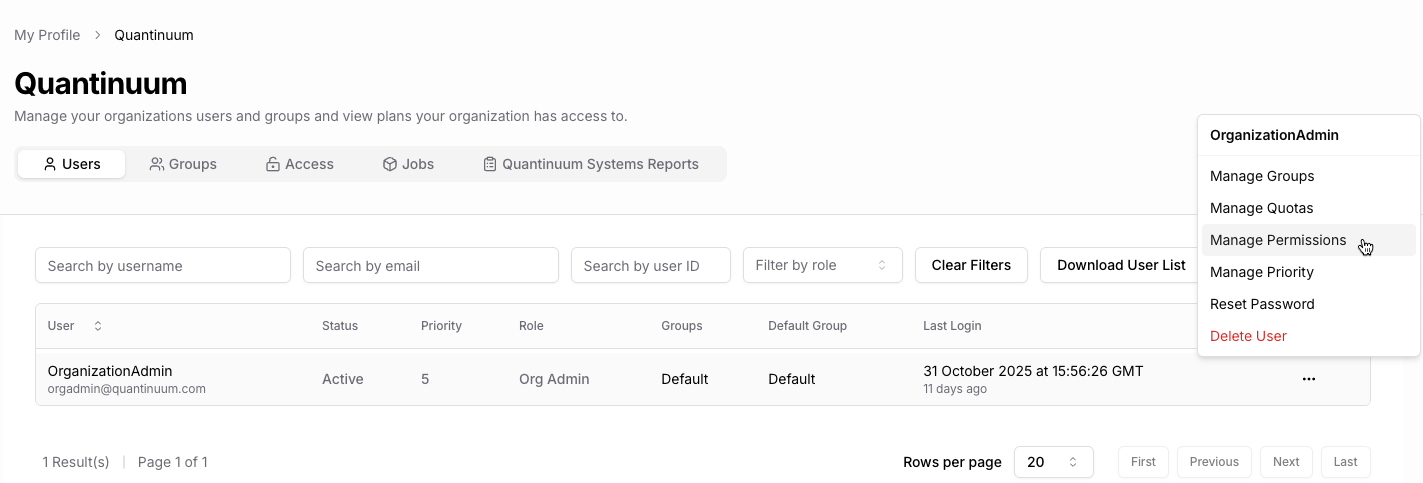
Task: Select Reset Password menu option
Action: tap(1261, 304)
